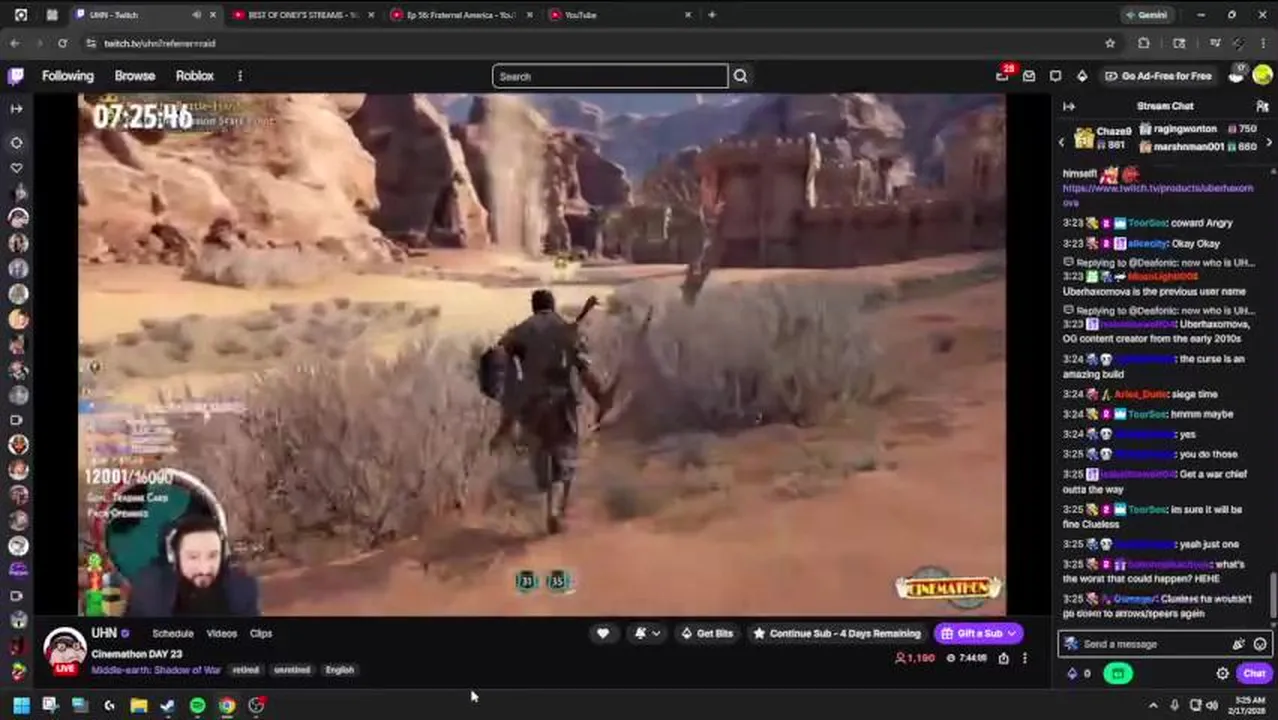1278x720 pixels.
Task: Open the navbar three-dot more menu
Action: [x=239, y=76]
